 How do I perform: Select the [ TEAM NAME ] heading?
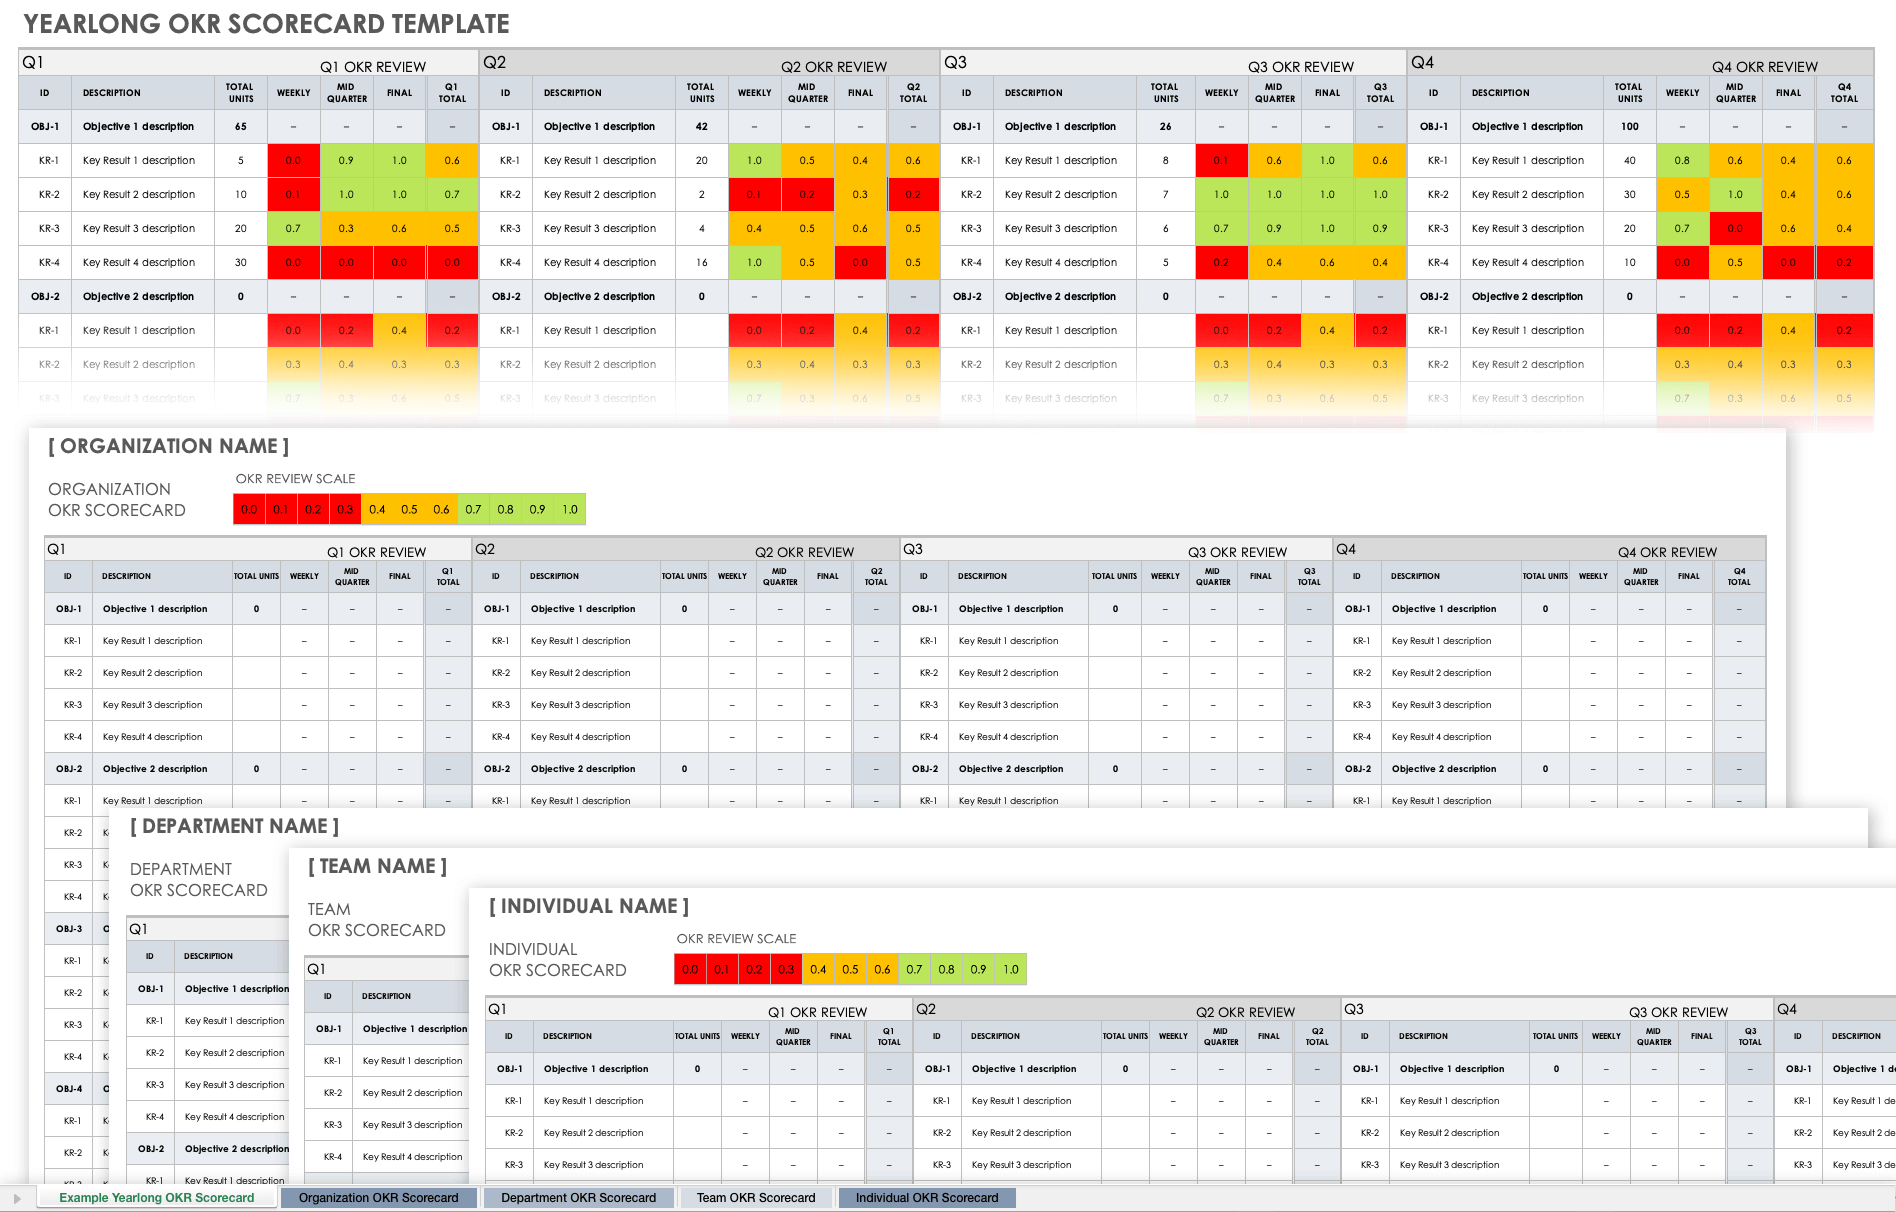pyautogui.click(x=377, y=866)
